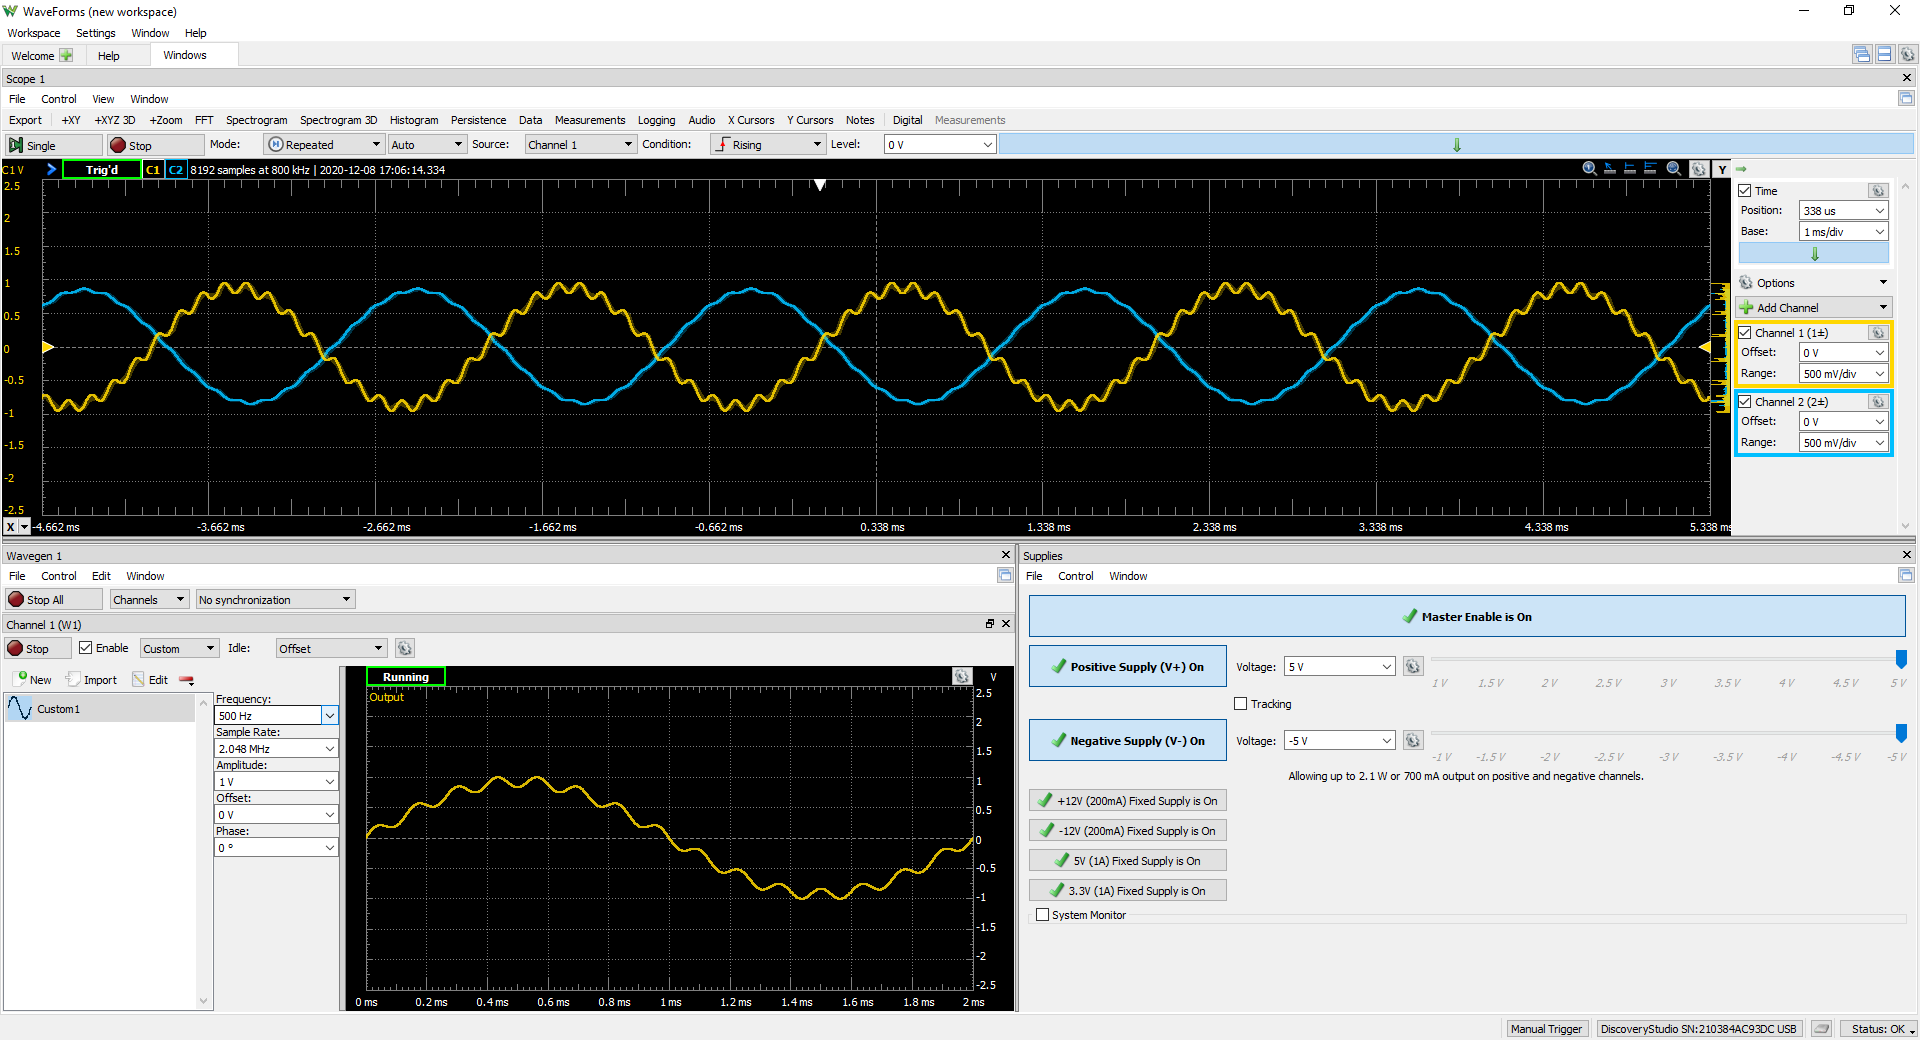1920x1040 pixels.
Task: Open the Settings menu
Action: [x=96, y=33]
